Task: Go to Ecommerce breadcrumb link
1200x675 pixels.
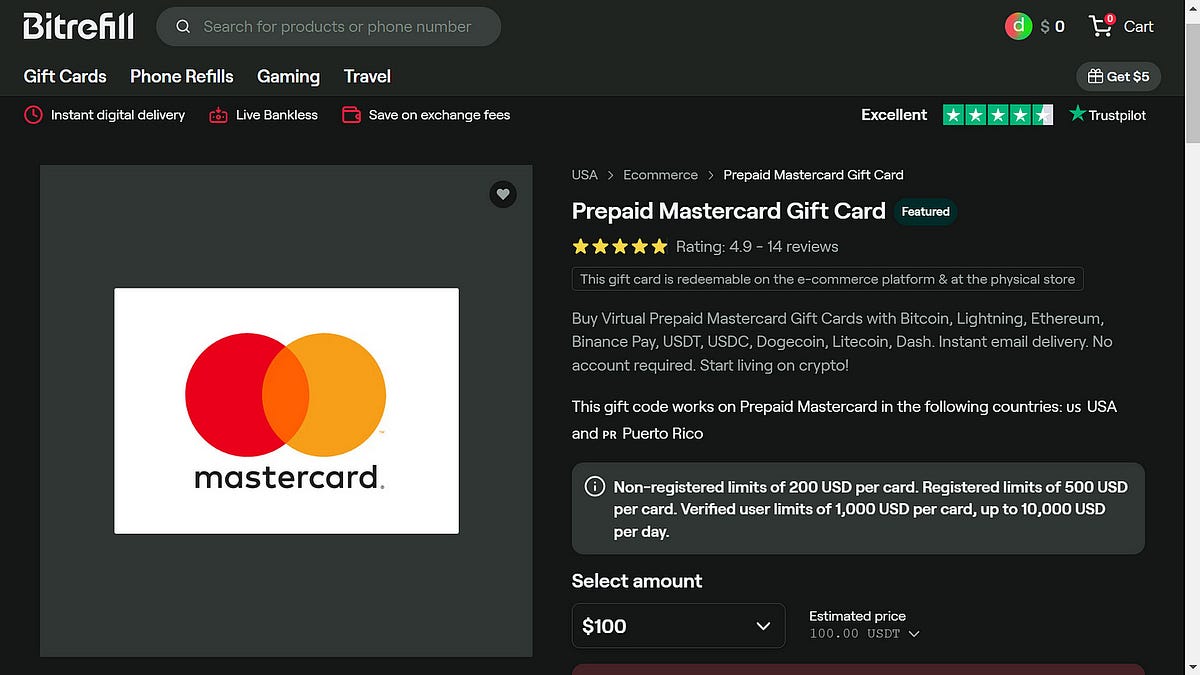Action: [x=660, y=175]
